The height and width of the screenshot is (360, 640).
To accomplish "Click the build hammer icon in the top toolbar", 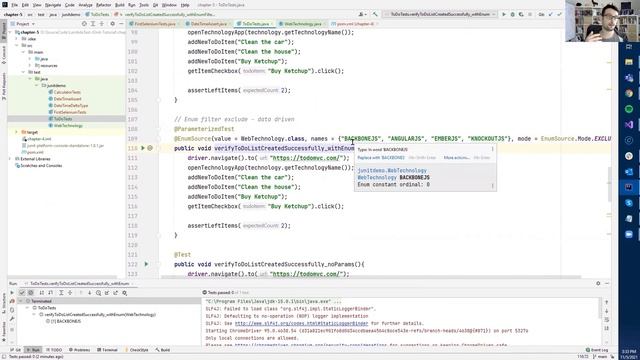I will [x=375, y=14].
